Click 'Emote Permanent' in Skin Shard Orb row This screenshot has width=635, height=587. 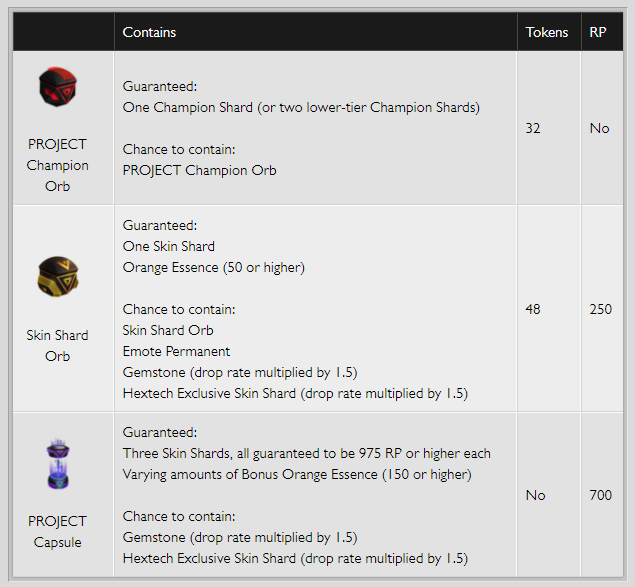176,351
